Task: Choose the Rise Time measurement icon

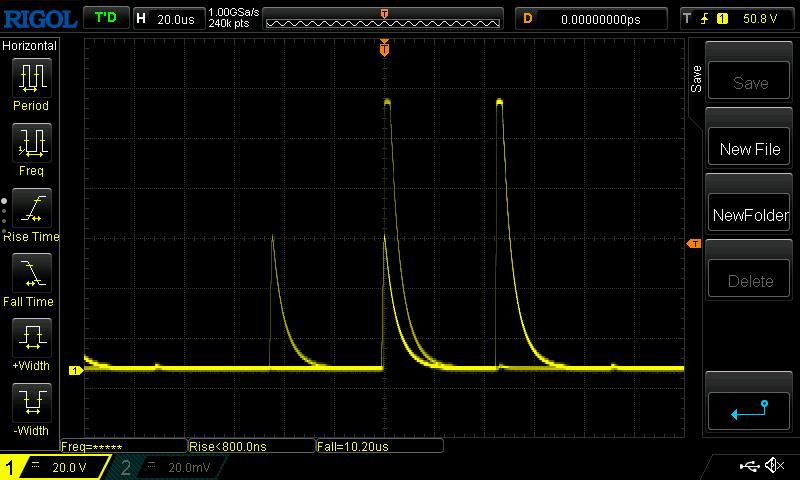Action: click(31, 208)
